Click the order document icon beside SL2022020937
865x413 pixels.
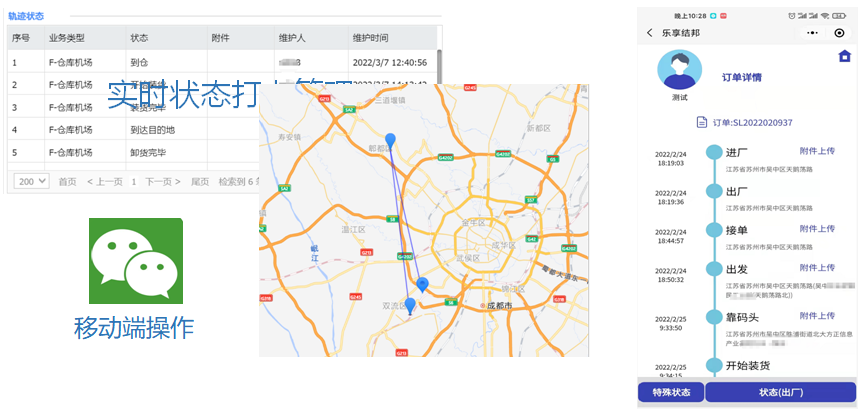click(701, 123)
